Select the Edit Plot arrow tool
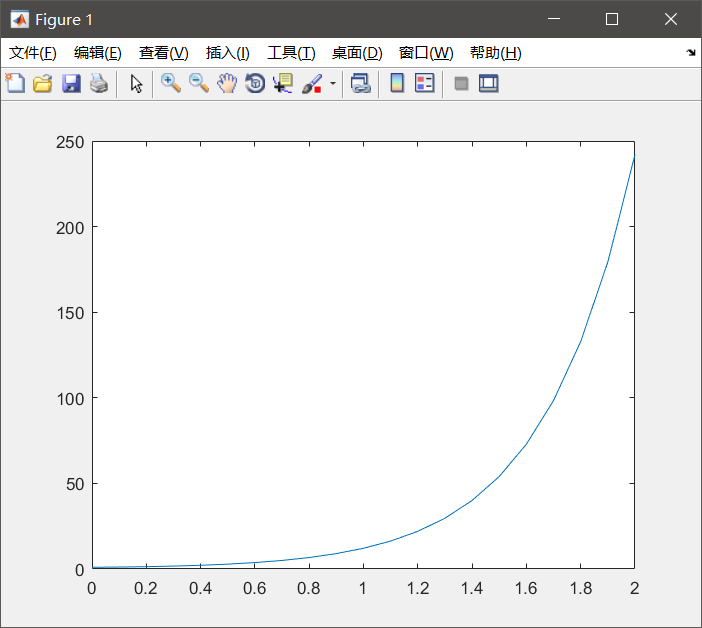The height and width of the screenshot is (628, 702). [136, 83]
